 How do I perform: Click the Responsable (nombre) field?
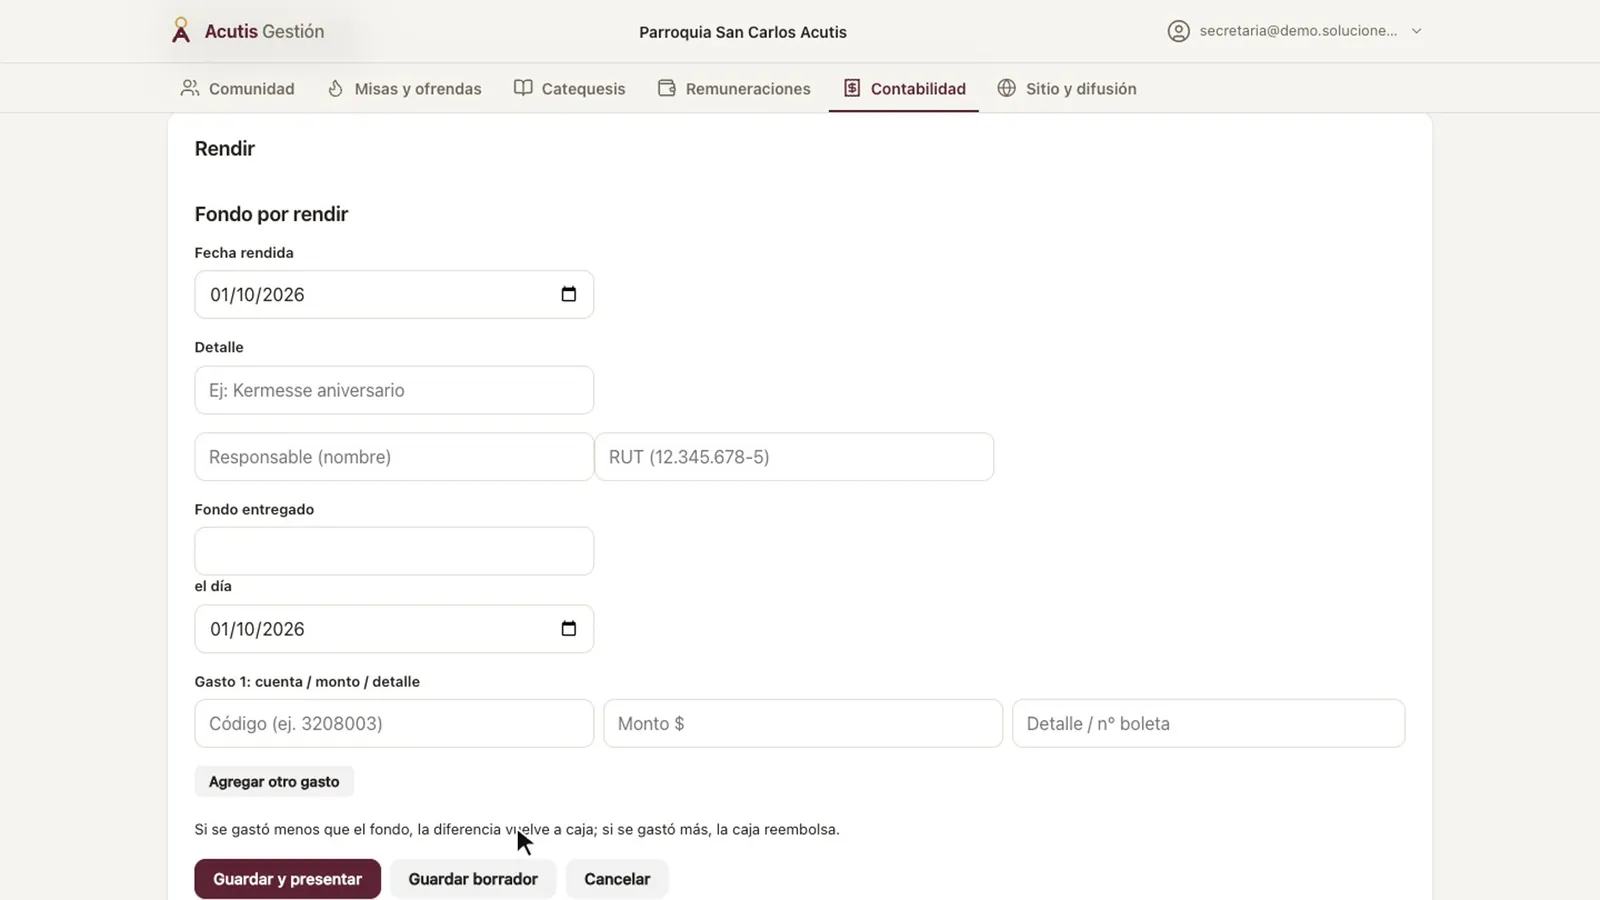(x=394, y=457)
